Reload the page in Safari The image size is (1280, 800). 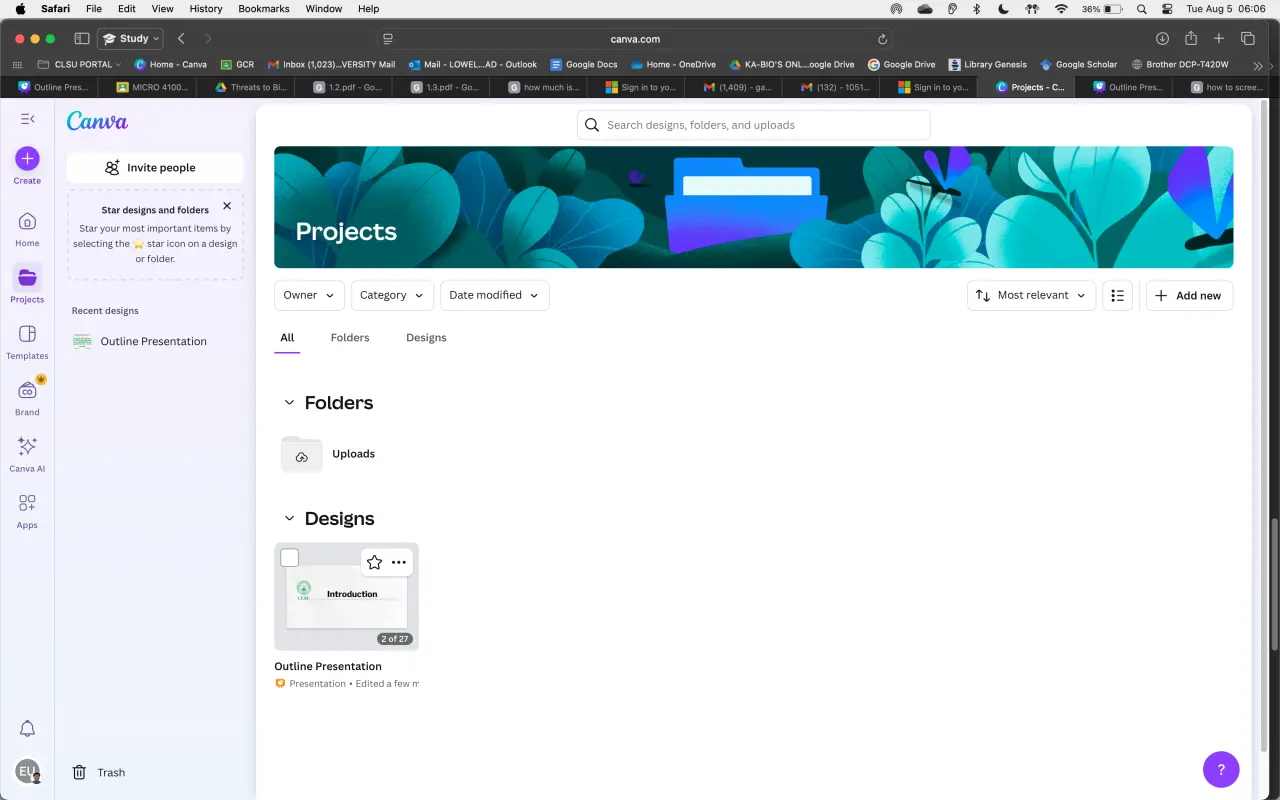pos(882,39)
